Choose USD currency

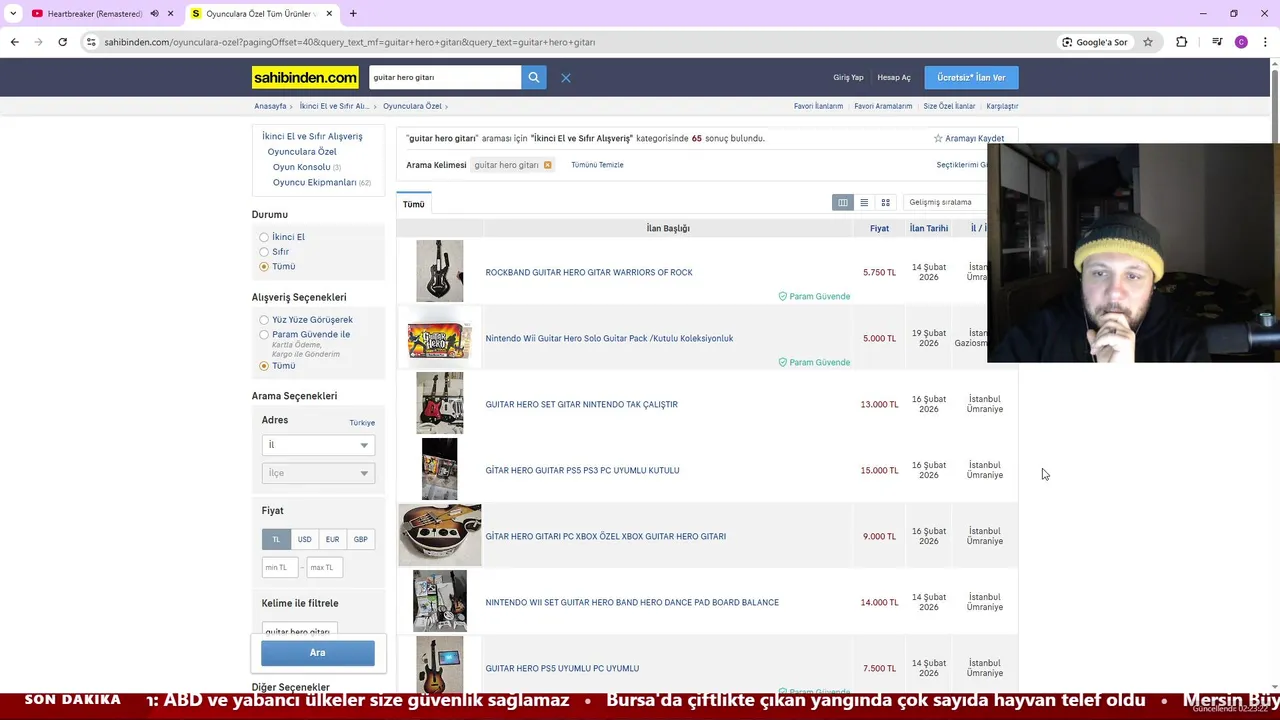click(304, 539)
